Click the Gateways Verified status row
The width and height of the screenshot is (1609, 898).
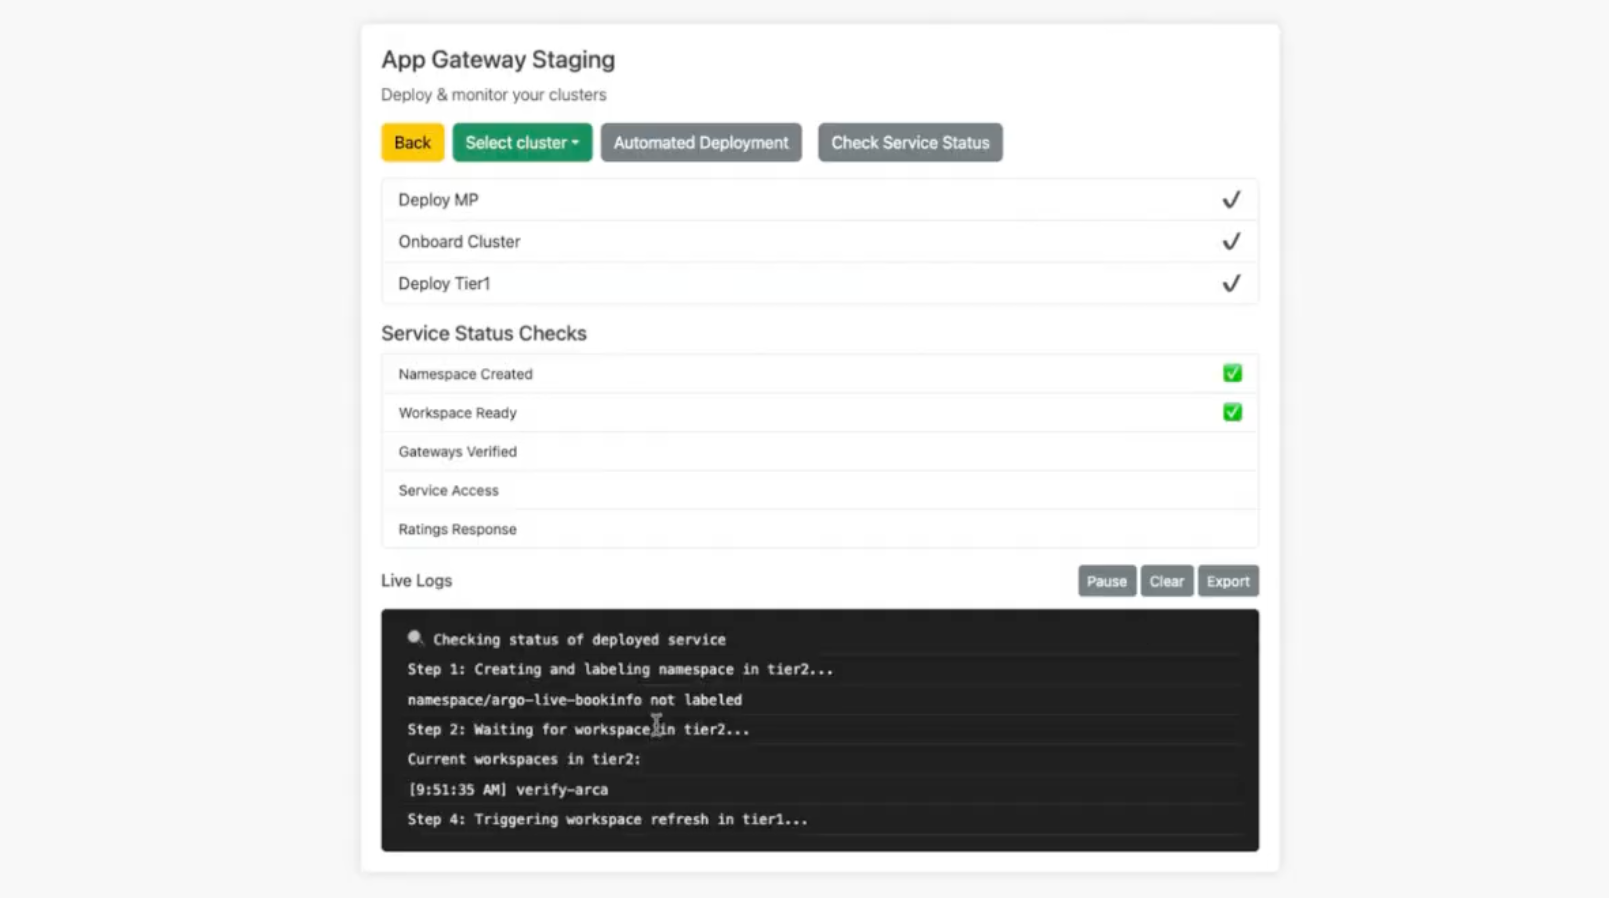tap(820, 452)
